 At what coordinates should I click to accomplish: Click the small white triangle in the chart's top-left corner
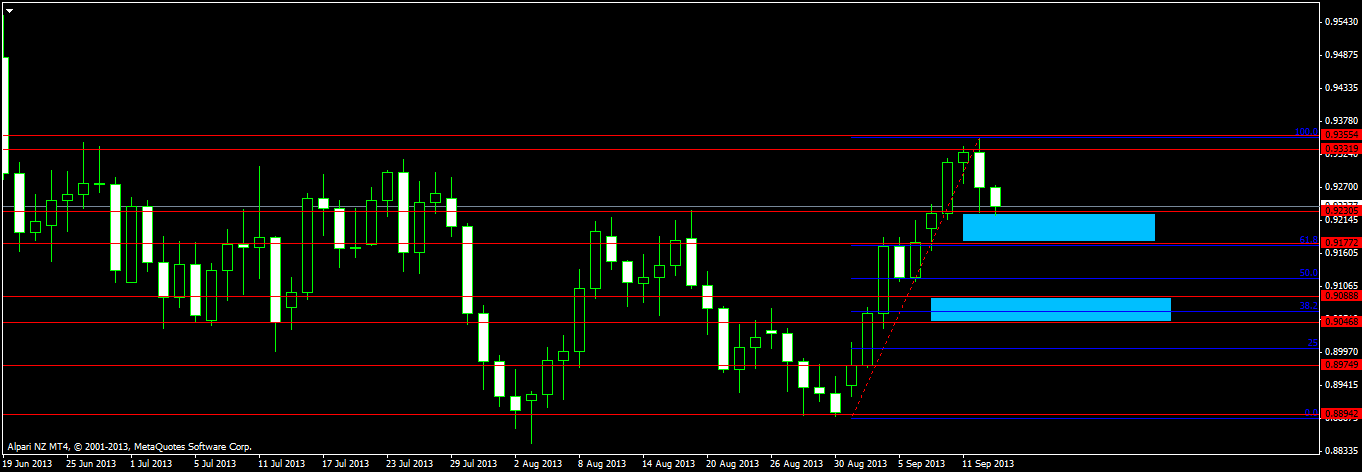(x=10, y=10)
